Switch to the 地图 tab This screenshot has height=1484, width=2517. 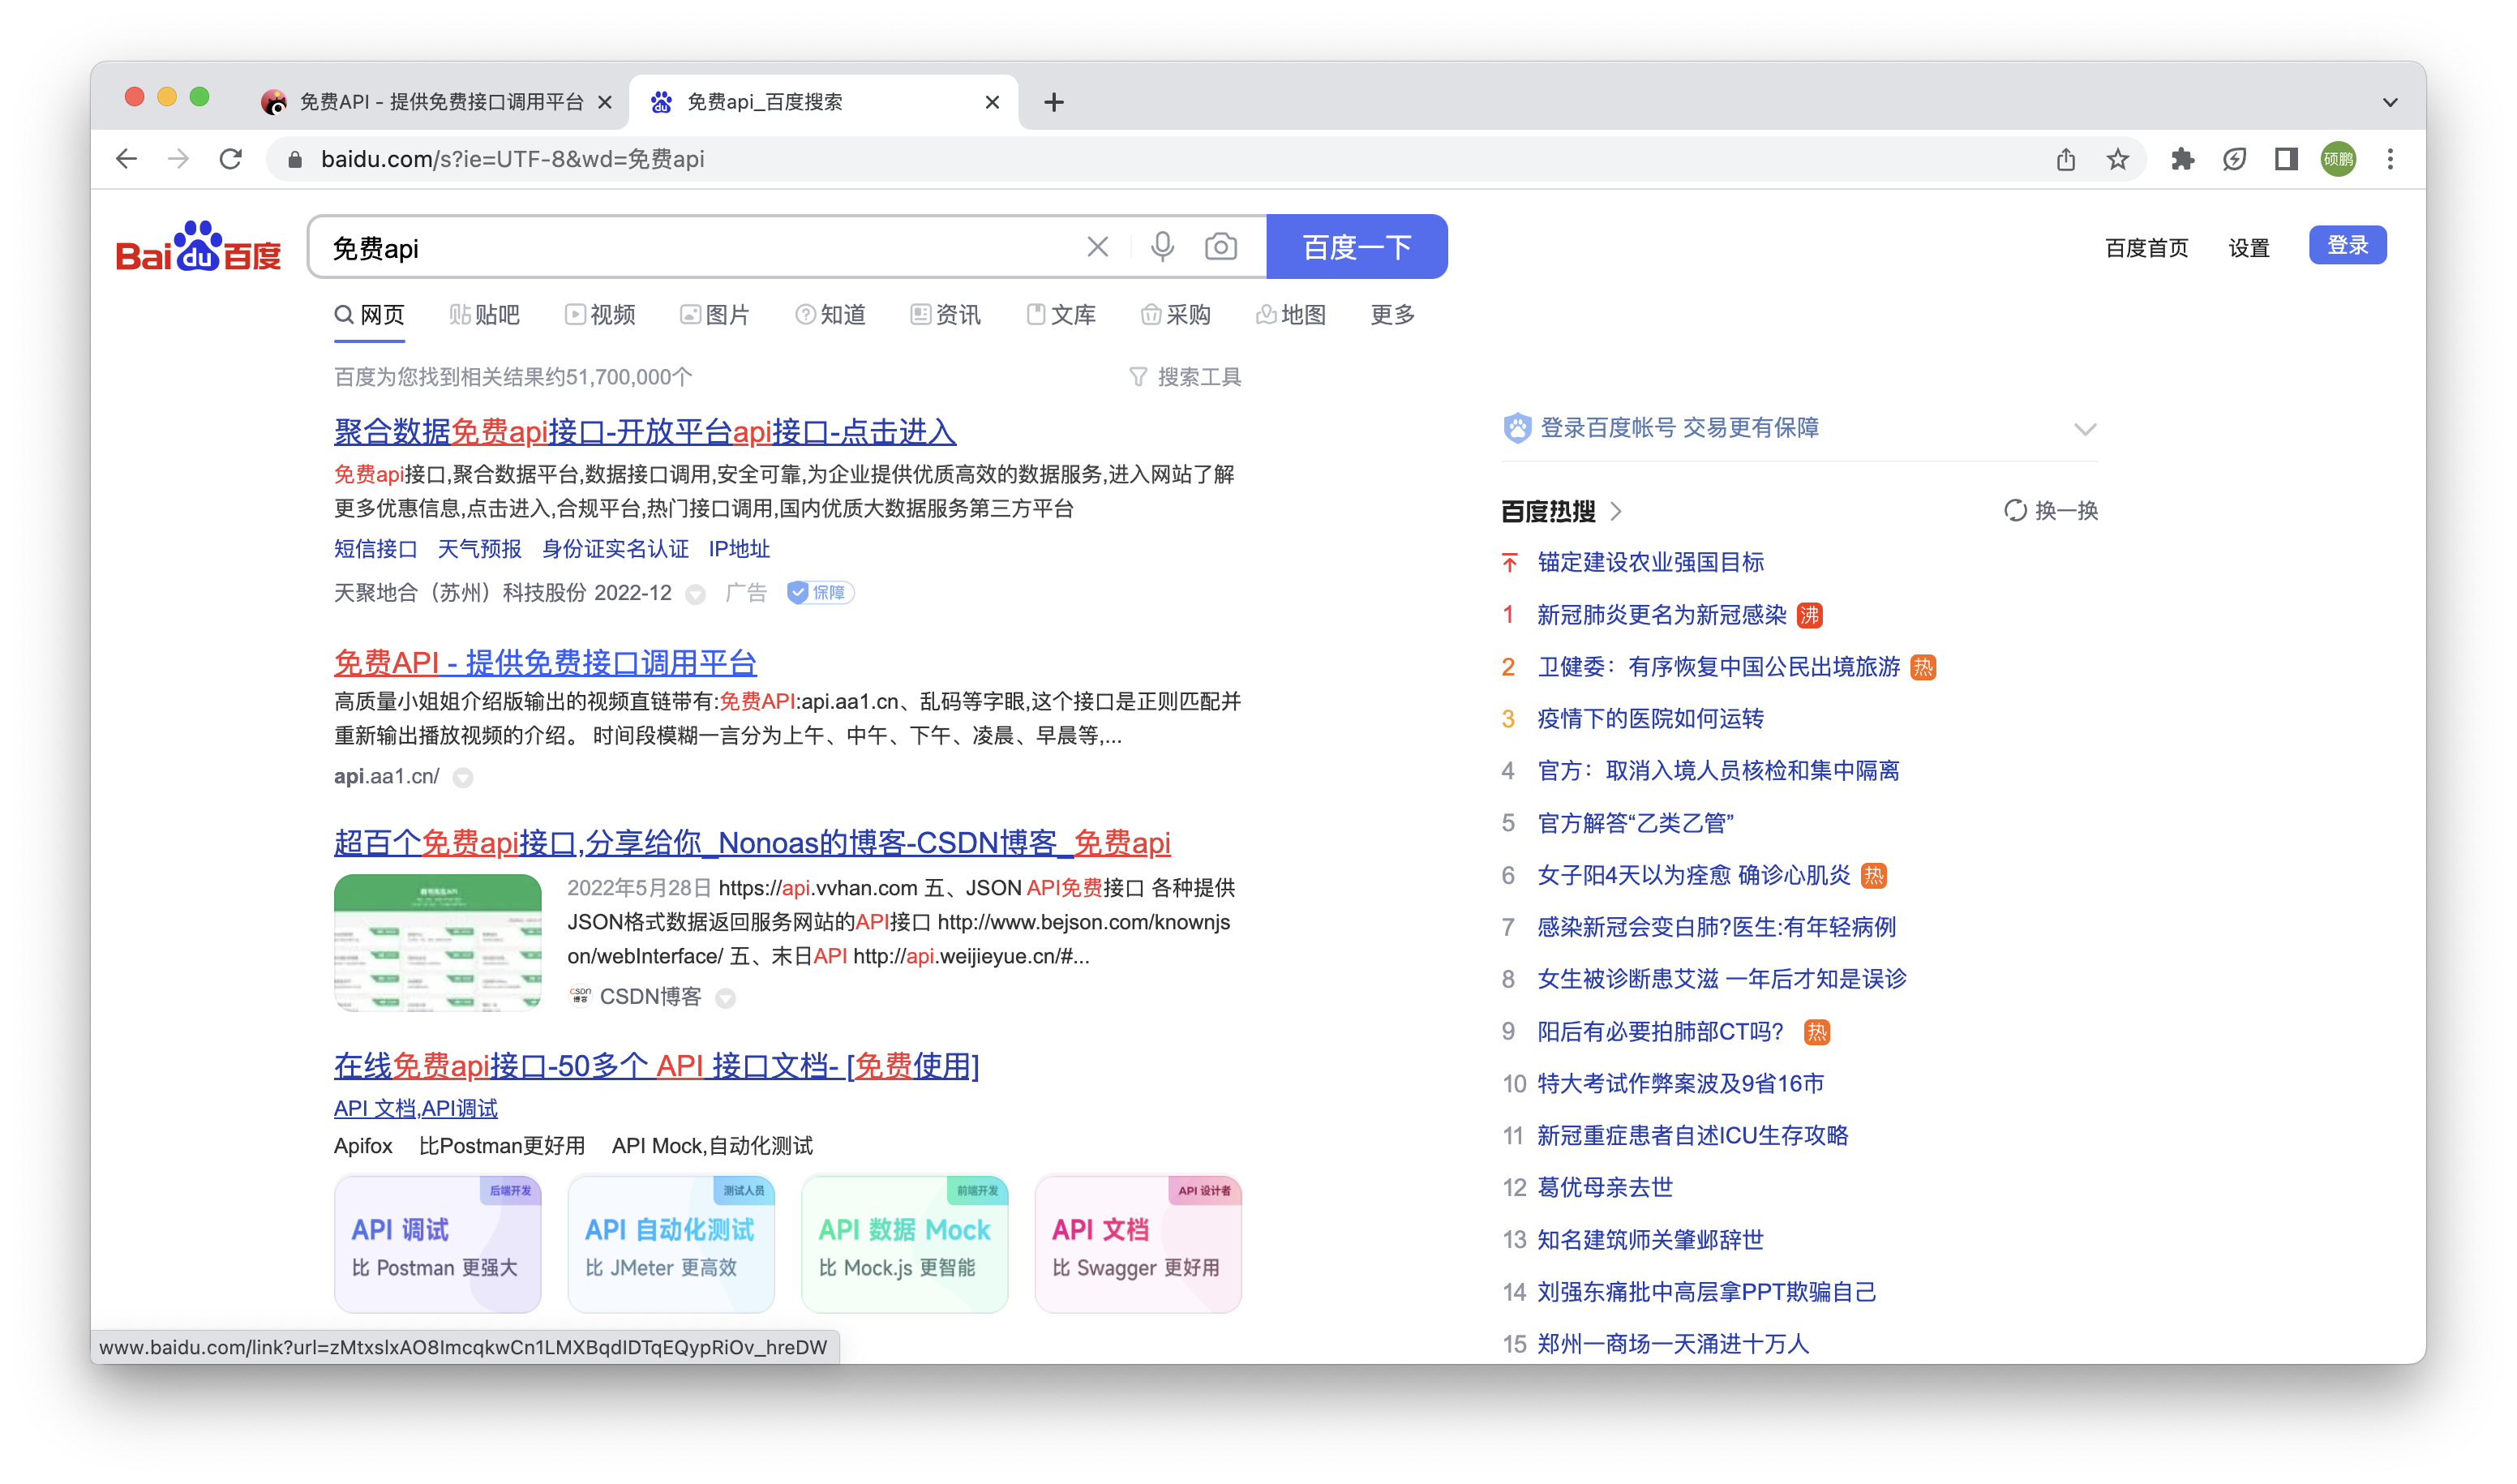click(x=1291, y=315)
